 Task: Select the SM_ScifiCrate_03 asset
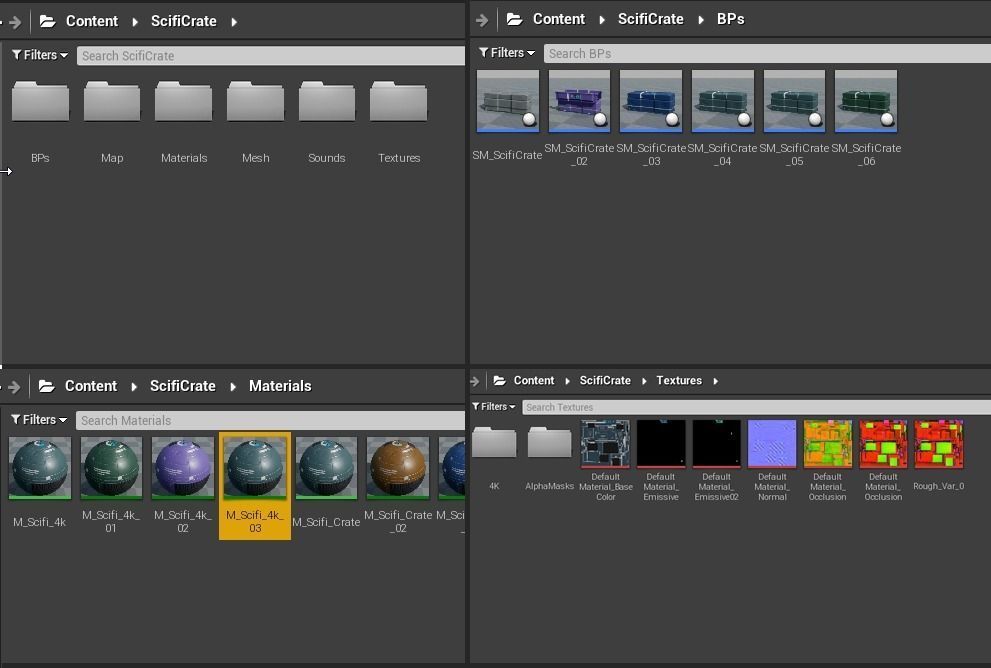pos(651,101)
